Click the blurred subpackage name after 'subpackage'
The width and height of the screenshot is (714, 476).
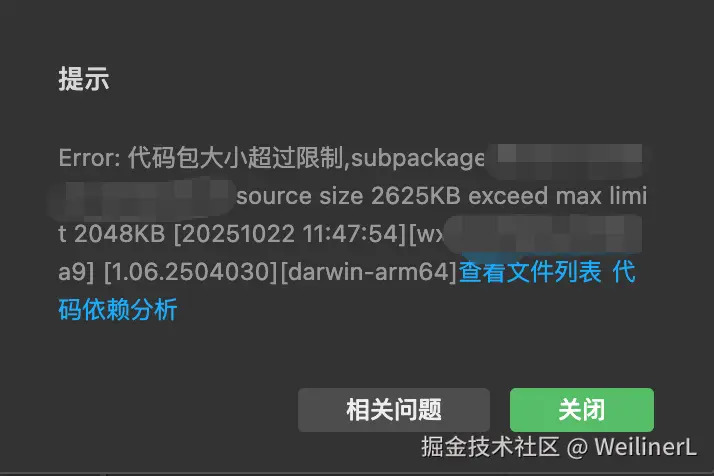(569, 159)
